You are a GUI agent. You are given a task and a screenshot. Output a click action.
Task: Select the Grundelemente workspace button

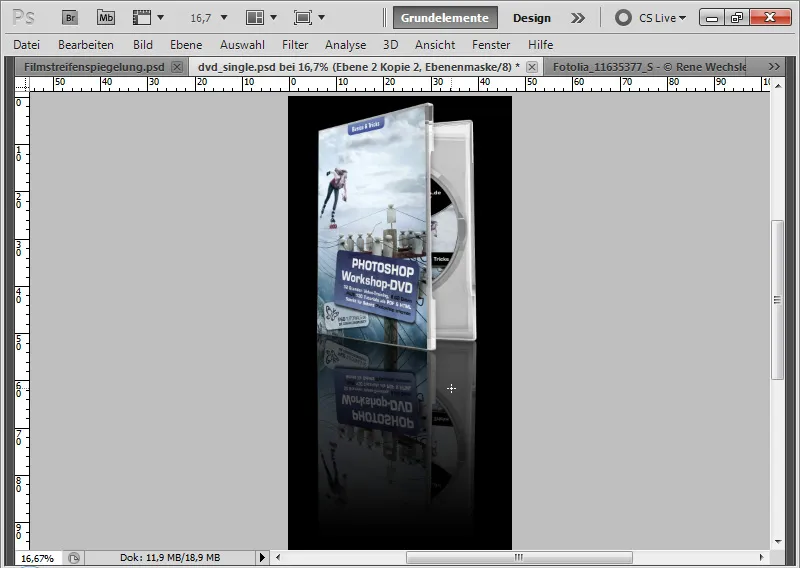pyautogui.click(x=445, y=18)
